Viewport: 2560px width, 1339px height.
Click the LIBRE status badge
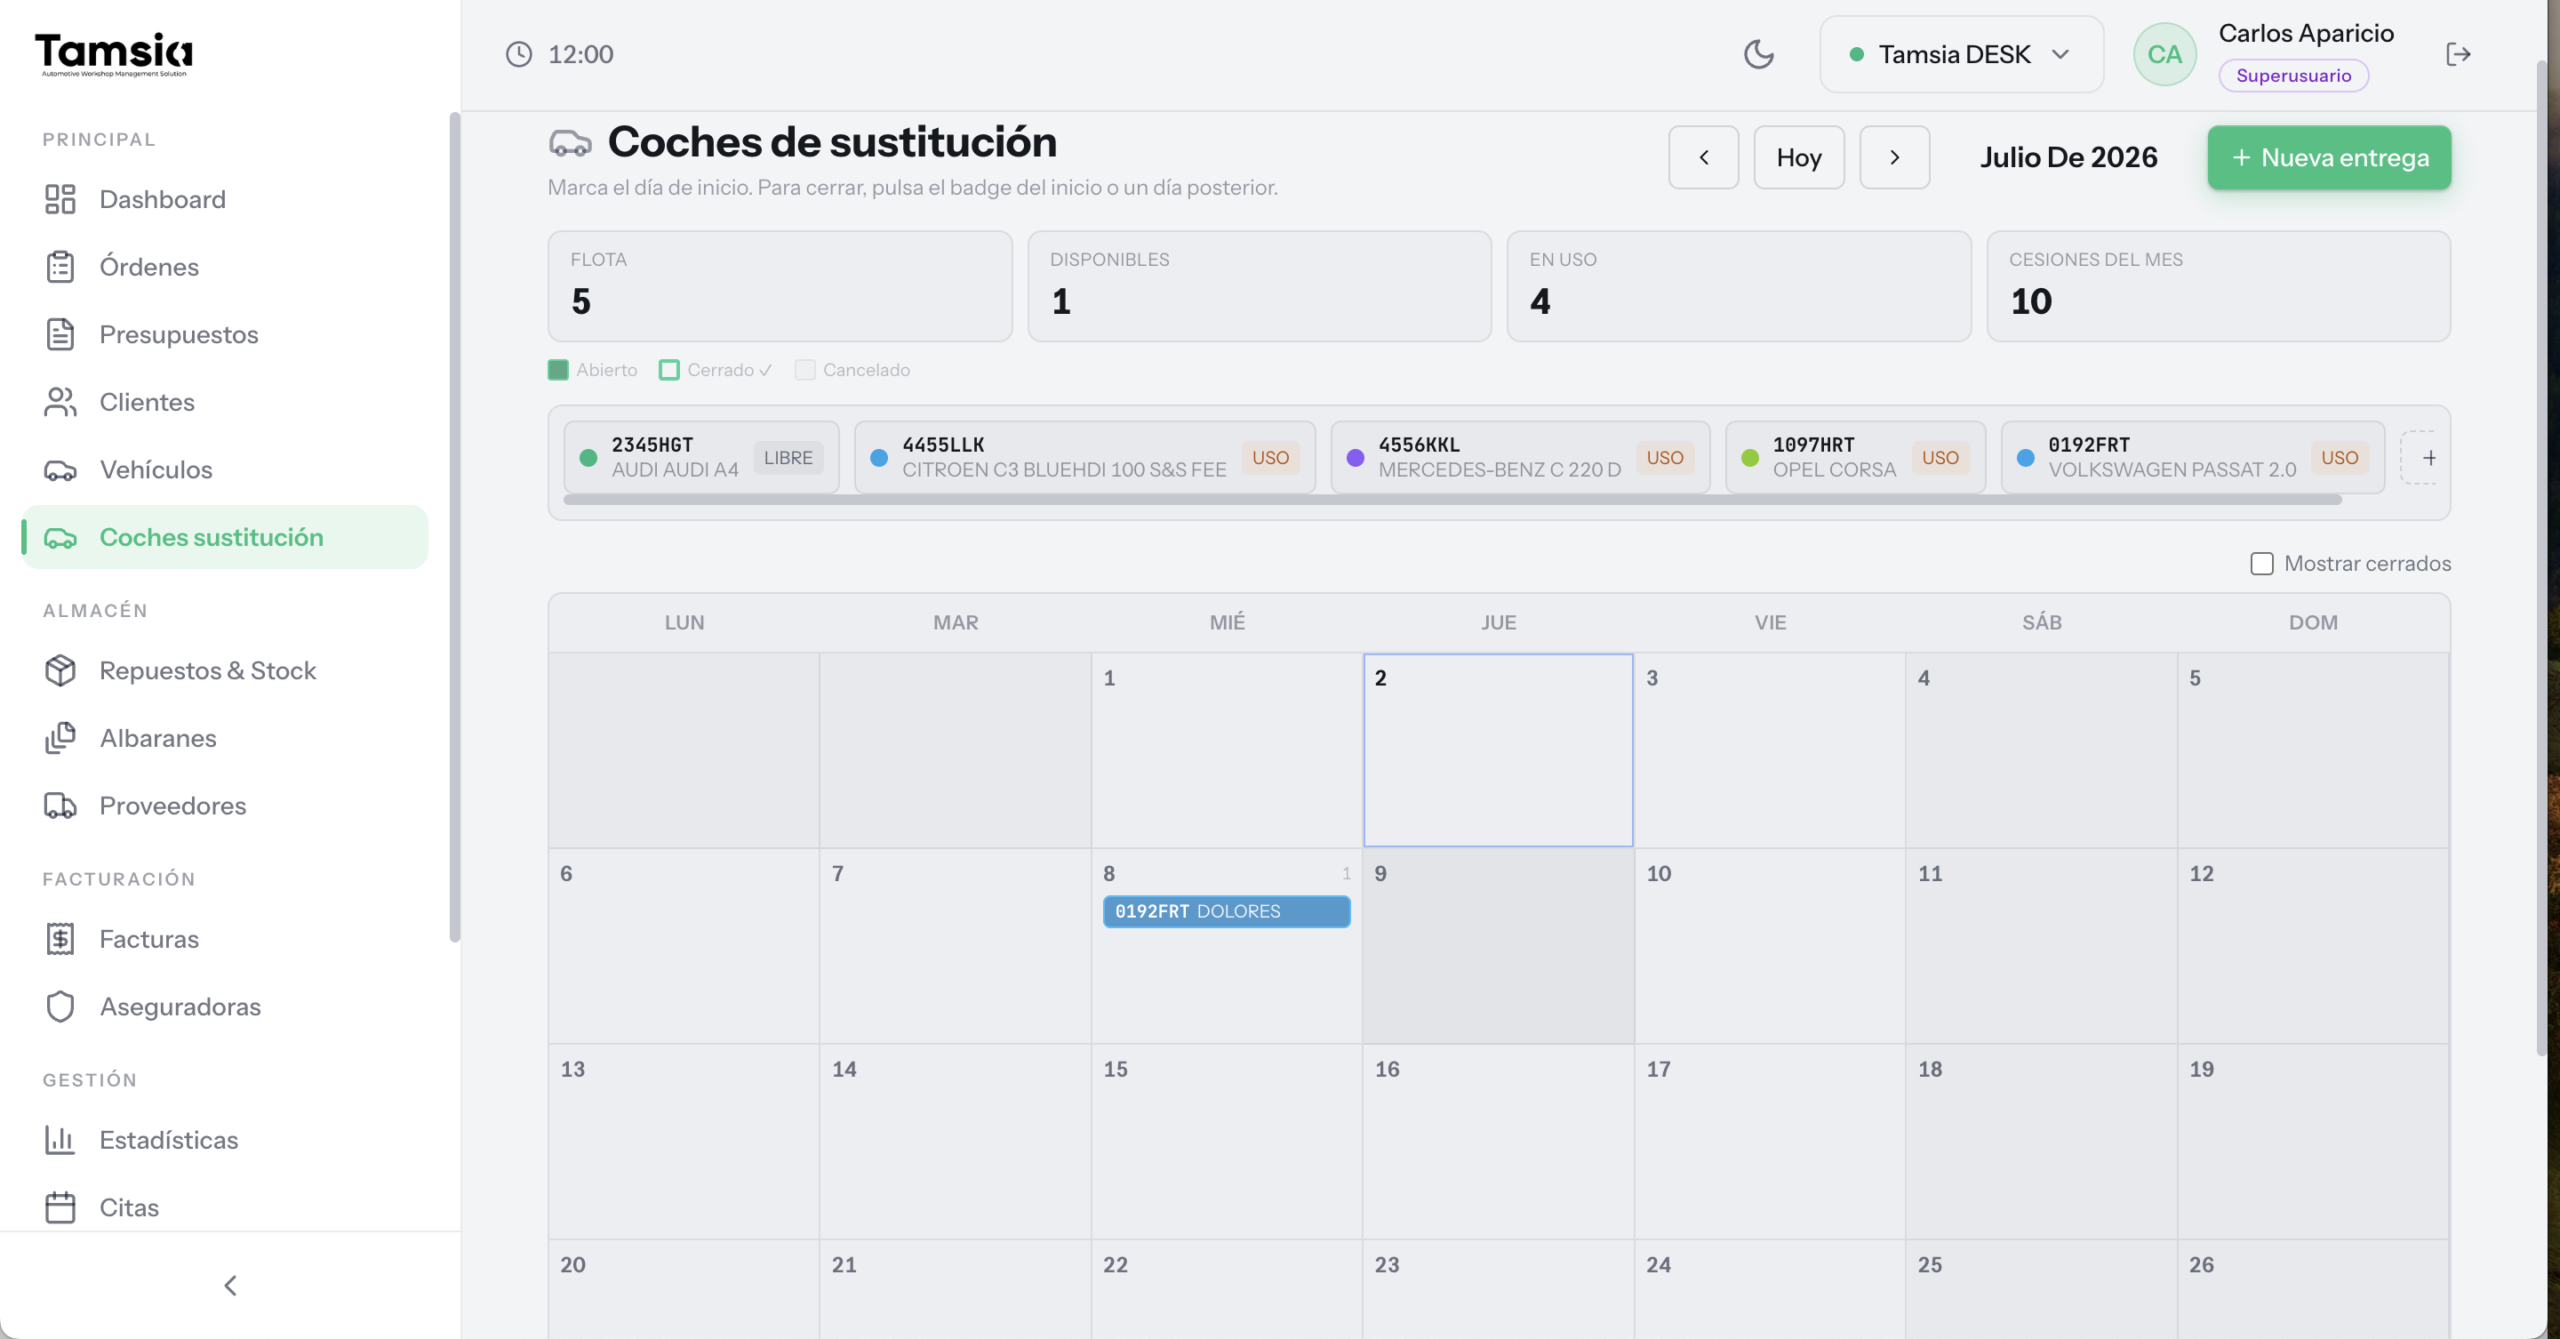click(788, 458)
